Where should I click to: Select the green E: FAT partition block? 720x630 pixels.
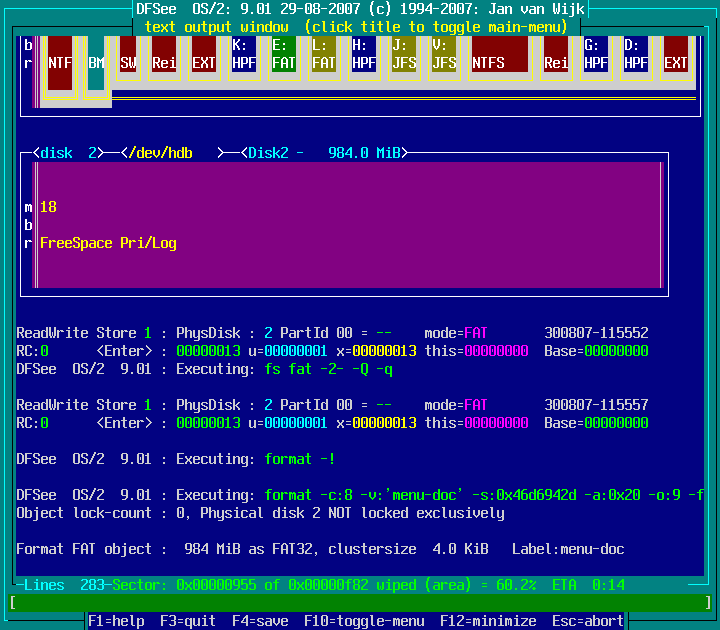click(284, 55)
